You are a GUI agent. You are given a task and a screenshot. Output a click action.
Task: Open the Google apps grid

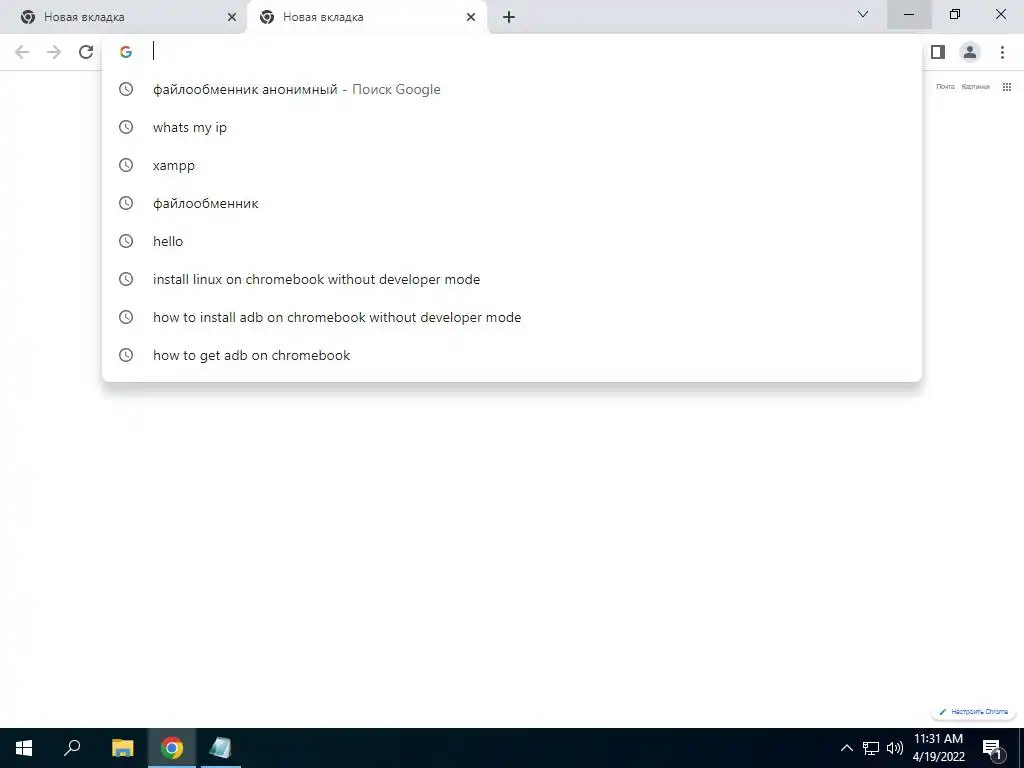pyautogui.click(x=1007, y=87)
